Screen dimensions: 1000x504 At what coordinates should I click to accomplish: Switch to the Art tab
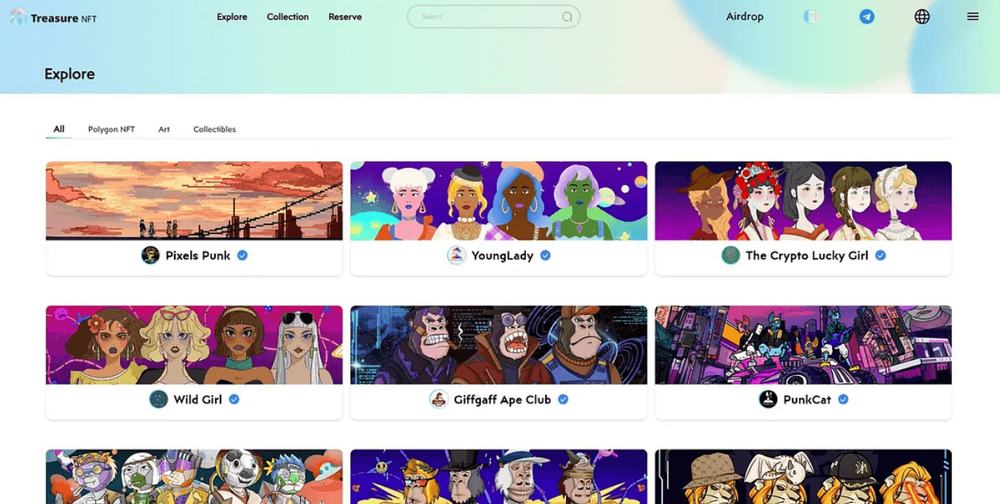(164, 129)
